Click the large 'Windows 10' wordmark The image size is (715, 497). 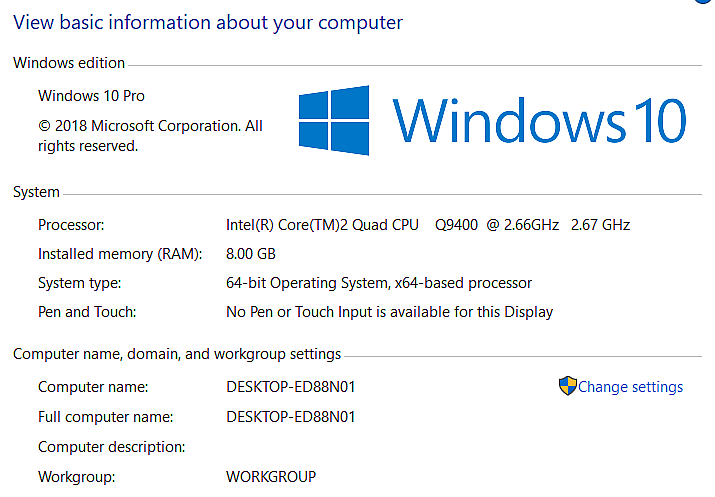click(x=539, y=121)
